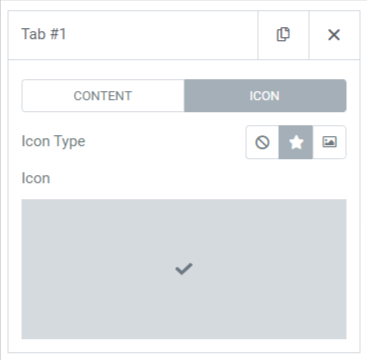Click the picture icon in Icon Type
This screenshot has width=367, height=360.
tap(329, 142)
